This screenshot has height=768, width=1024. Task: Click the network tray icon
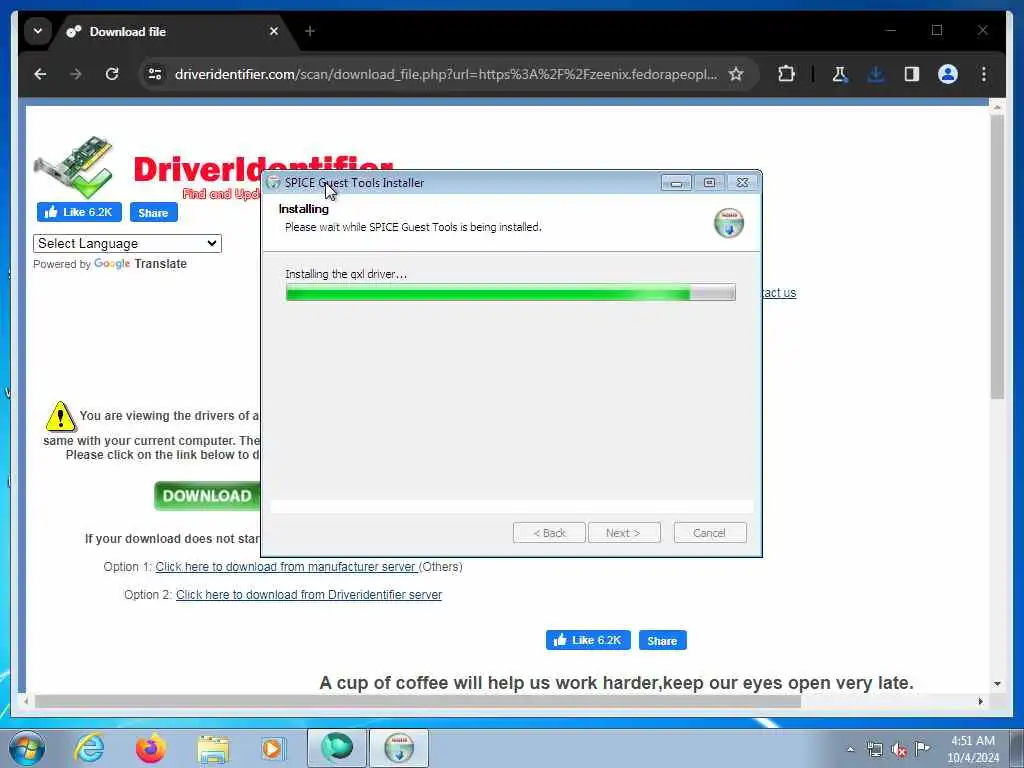(x=874, y=749)
